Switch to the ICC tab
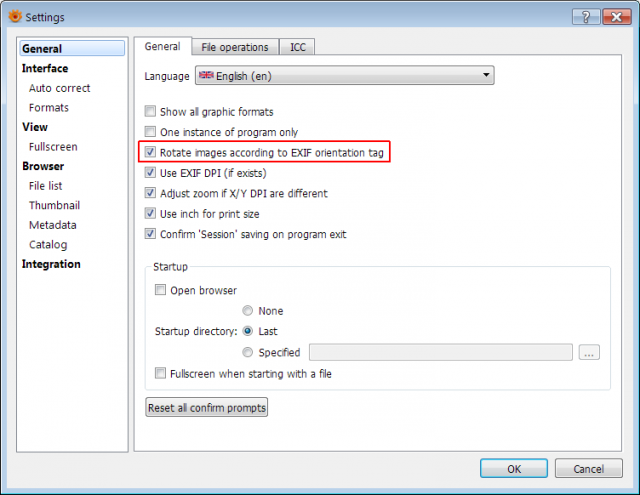The image size is (640, 495). click(x=298, y=47)
